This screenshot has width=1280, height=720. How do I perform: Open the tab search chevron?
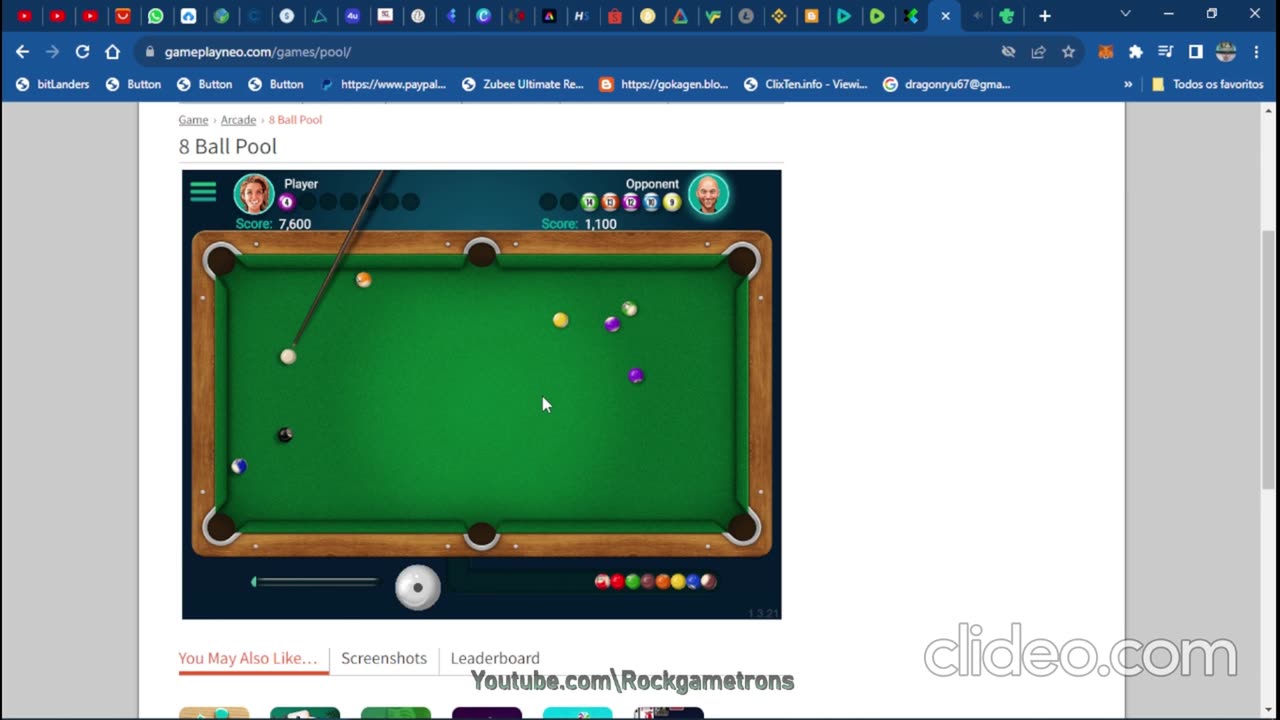coord(1125,15)
